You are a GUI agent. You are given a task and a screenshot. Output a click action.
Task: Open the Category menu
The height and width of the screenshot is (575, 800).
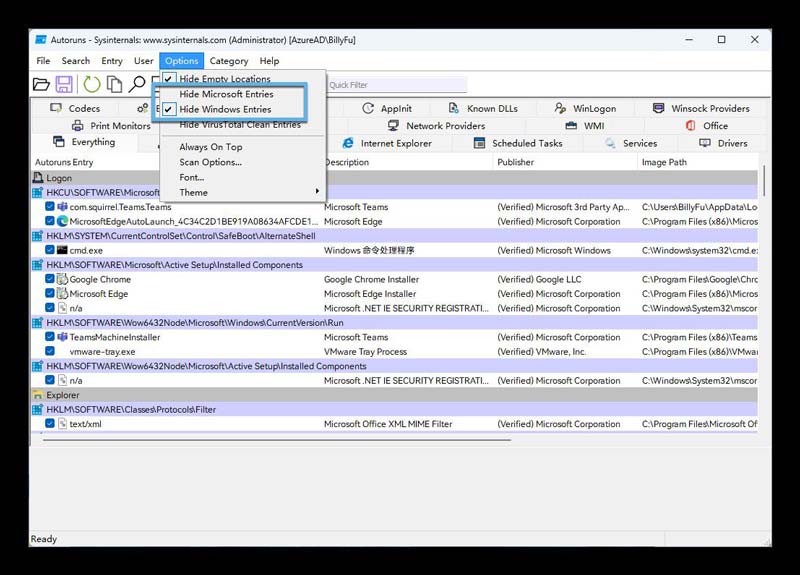pos(229,61)
